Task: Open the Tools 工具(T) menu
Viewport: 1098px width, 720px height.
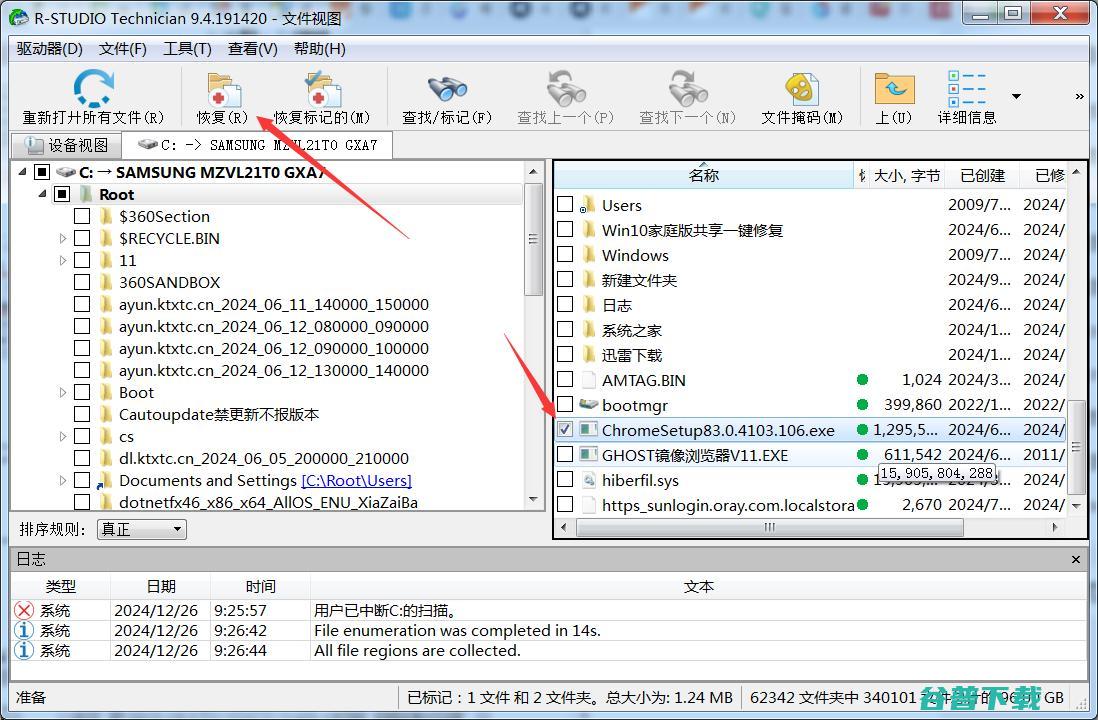Action: coord(187,48)
